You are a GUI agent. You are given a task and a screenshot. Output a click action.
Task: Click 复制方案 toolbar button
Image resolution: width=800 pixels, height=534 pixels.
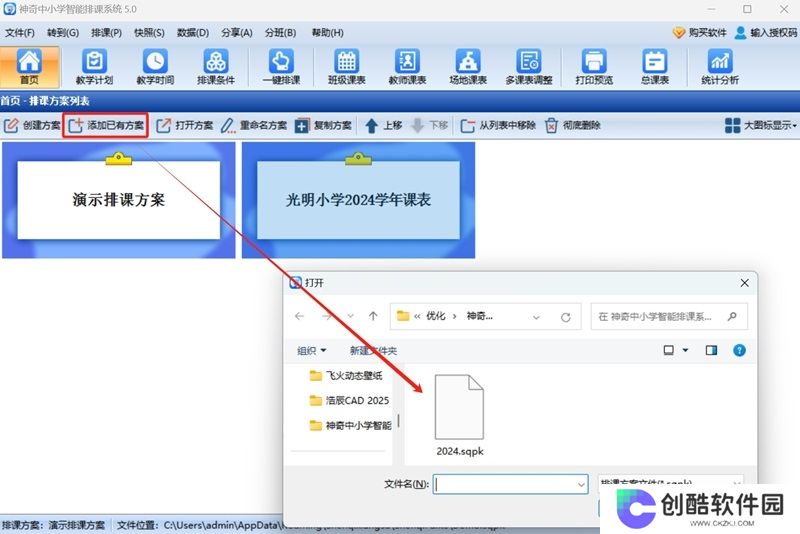tap(323, 125)
